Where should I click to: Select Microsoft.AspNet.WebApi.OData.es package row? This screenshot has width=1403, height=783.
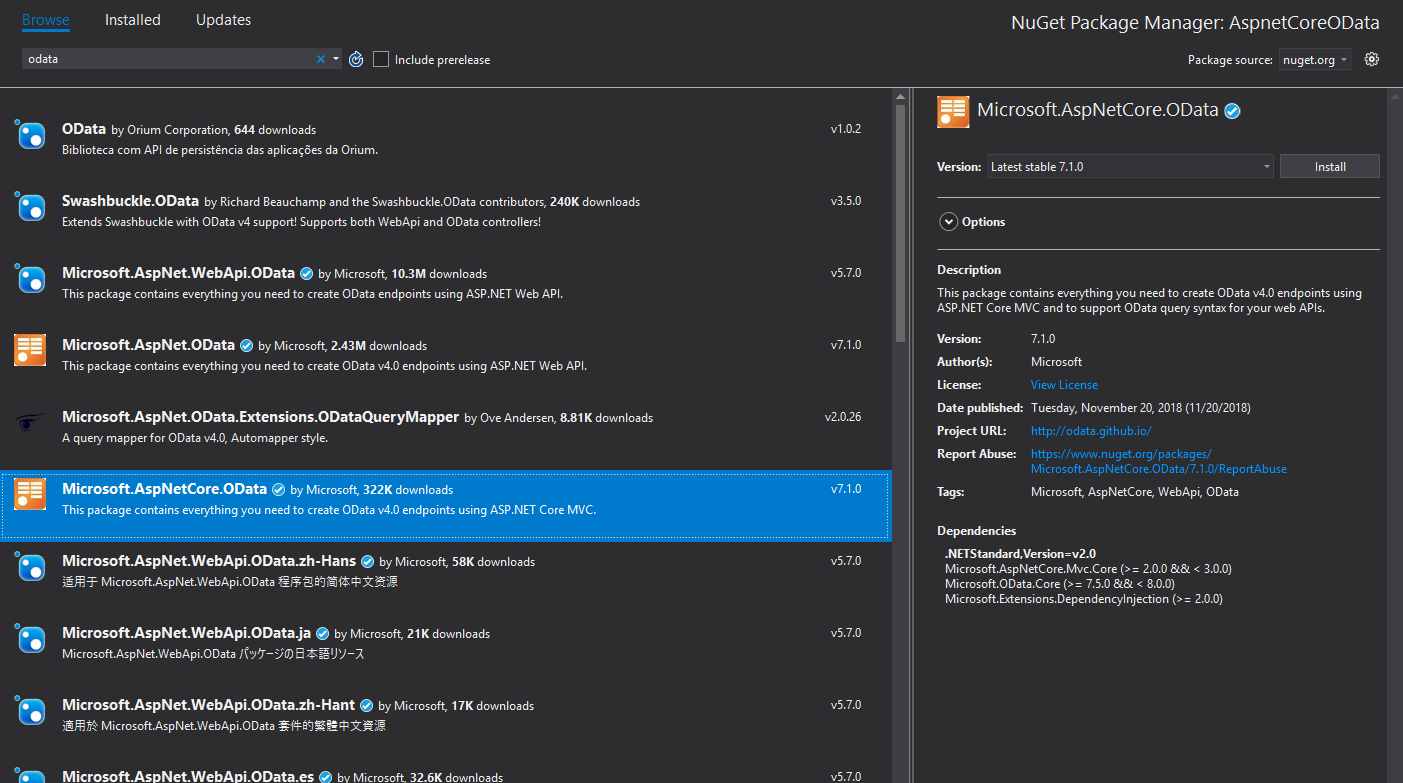(446, 771)
